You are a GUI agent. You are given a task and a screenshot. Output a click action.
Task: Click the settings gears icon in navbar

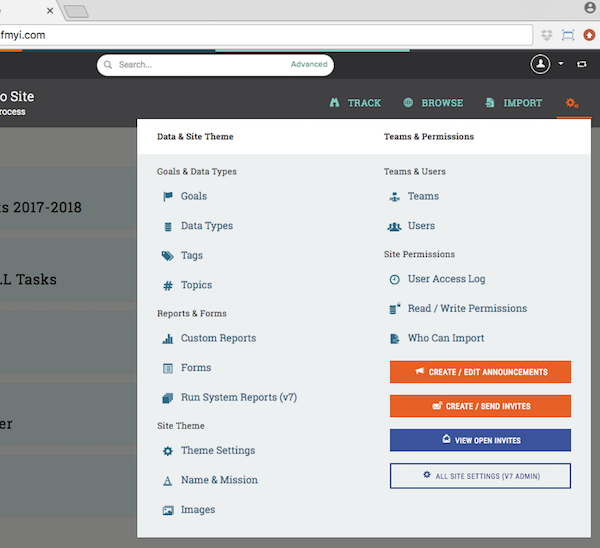pos(572,103)
